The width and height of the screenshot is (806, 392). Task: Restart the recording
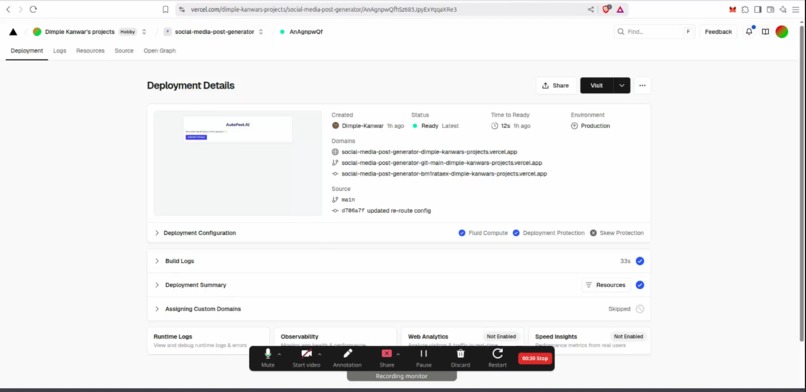497,358
